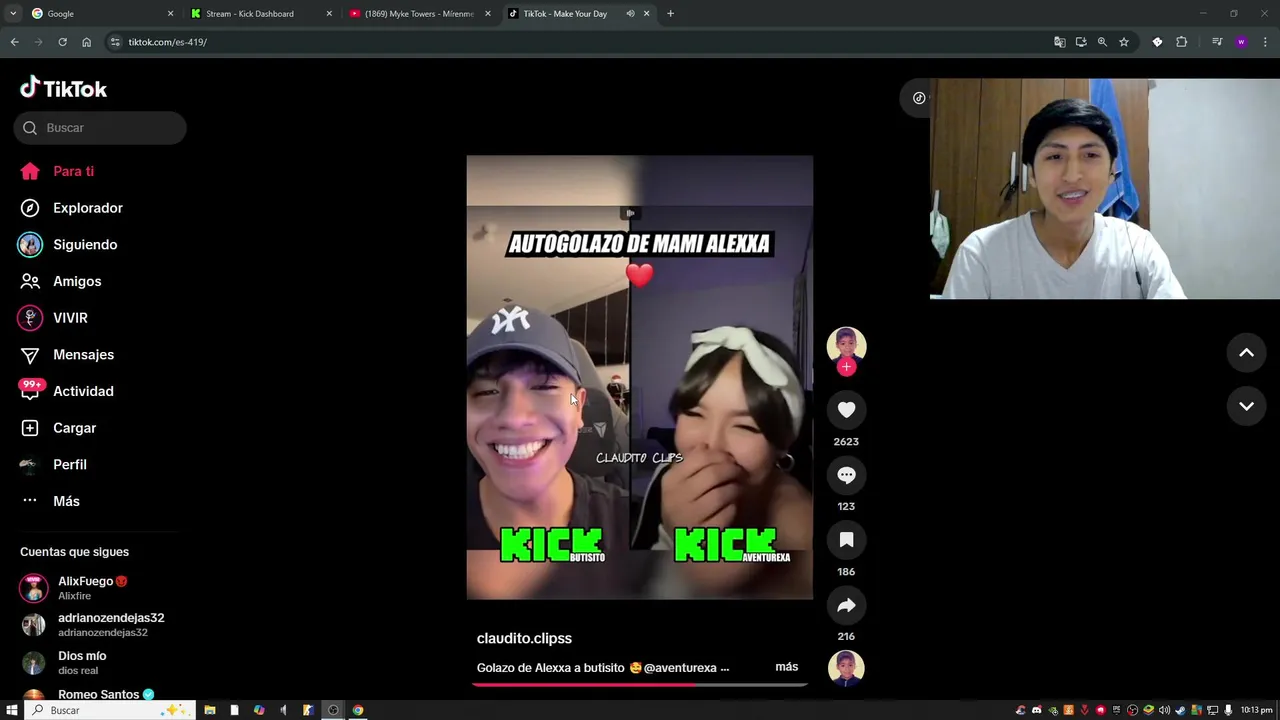This screenshot has width=1280, height=720.
Task: Open the Chrome extensions puzzle icon
Action: tap(1181, 42)
